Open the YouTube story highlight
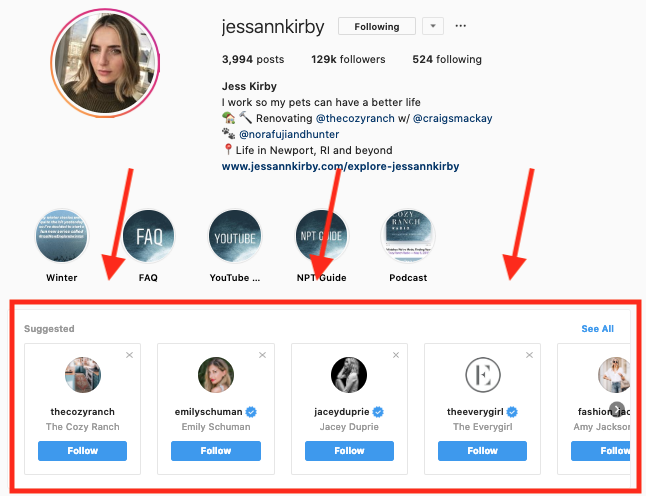This screenshot has width=646, height=496. 235,236
